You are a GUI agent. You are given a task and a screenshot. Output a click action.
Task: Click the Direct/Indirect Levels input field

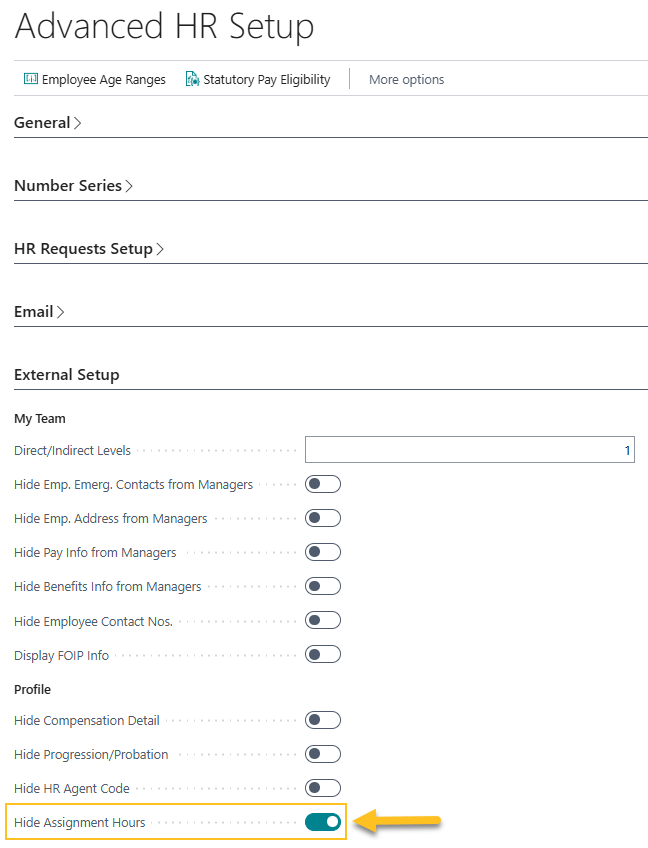point(468,449)
